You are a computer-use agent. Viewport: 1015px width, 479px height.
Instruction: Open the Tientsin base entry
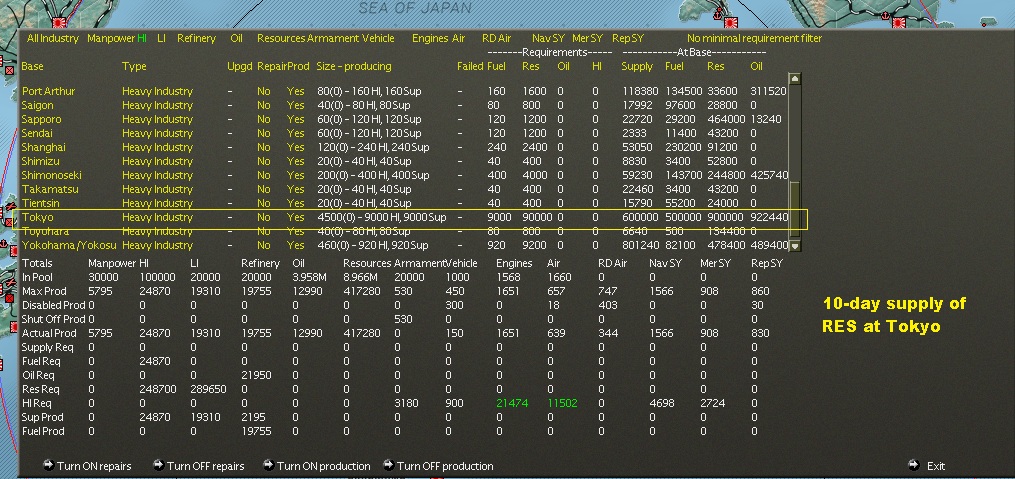pos(41,203)
